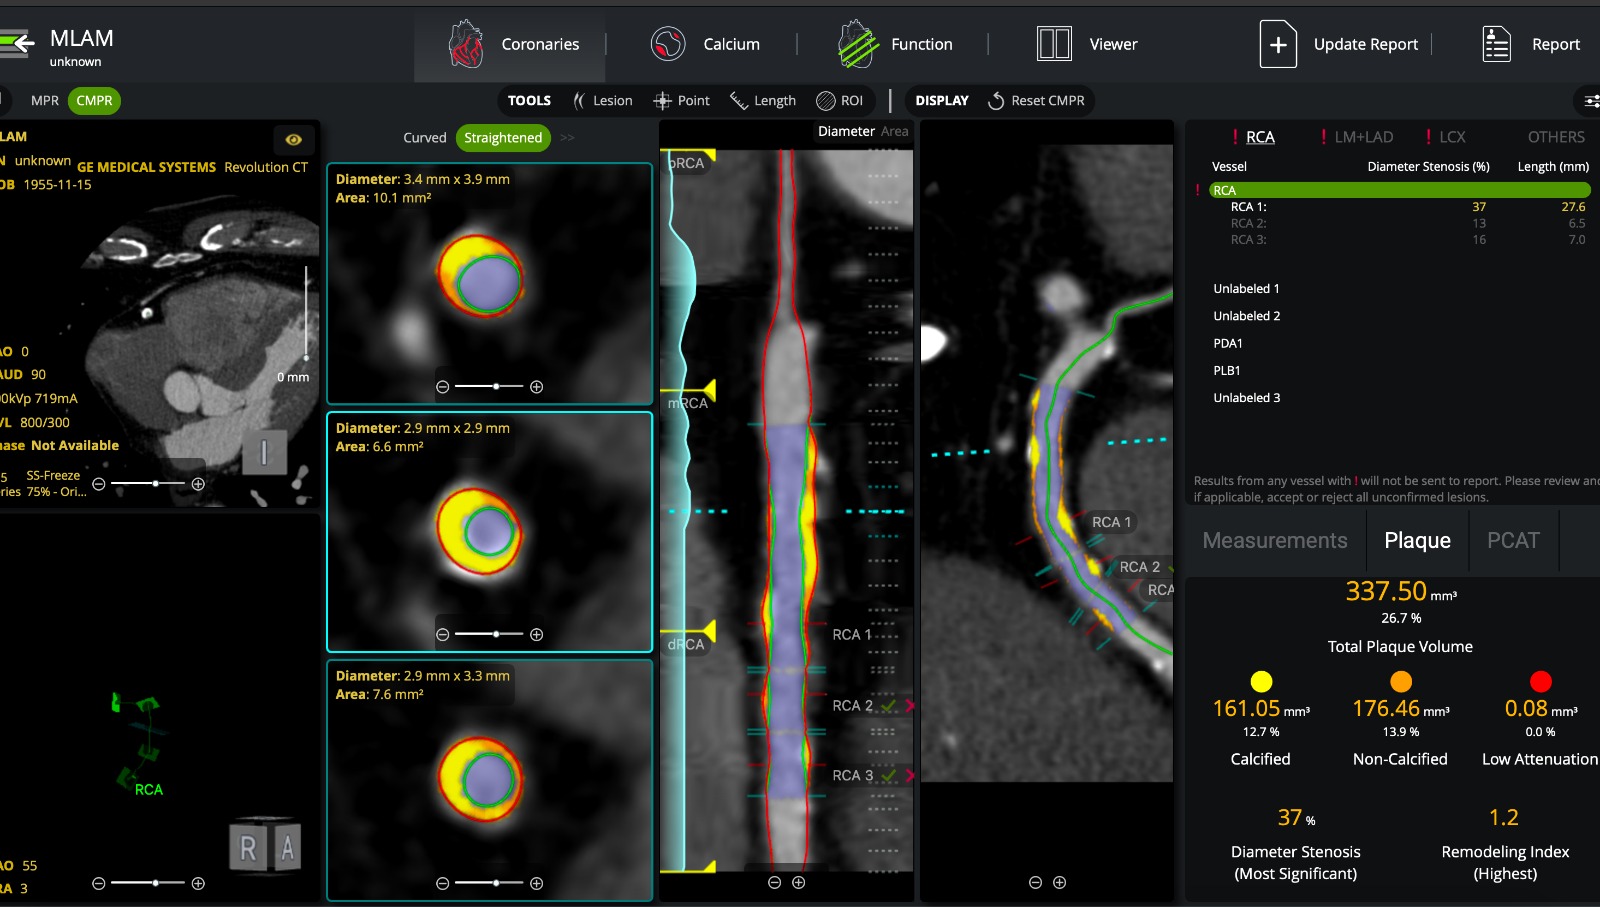Accept RCA 2 lesion green checkmark

[888, 706]
